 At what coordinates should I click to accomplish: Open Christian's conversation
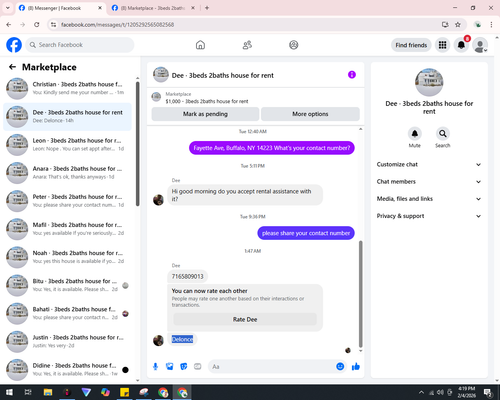point(67,88)
